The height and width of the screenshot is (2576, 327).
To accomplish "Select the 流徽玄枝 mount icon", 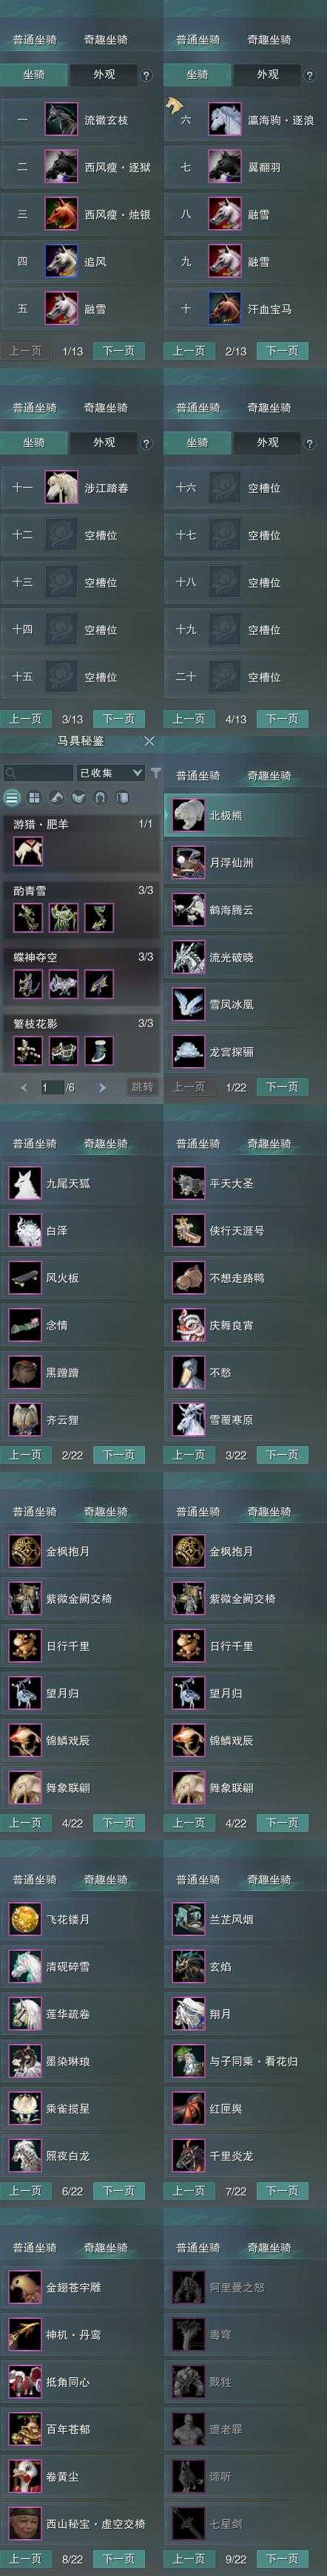I will [x=61, y=120].
